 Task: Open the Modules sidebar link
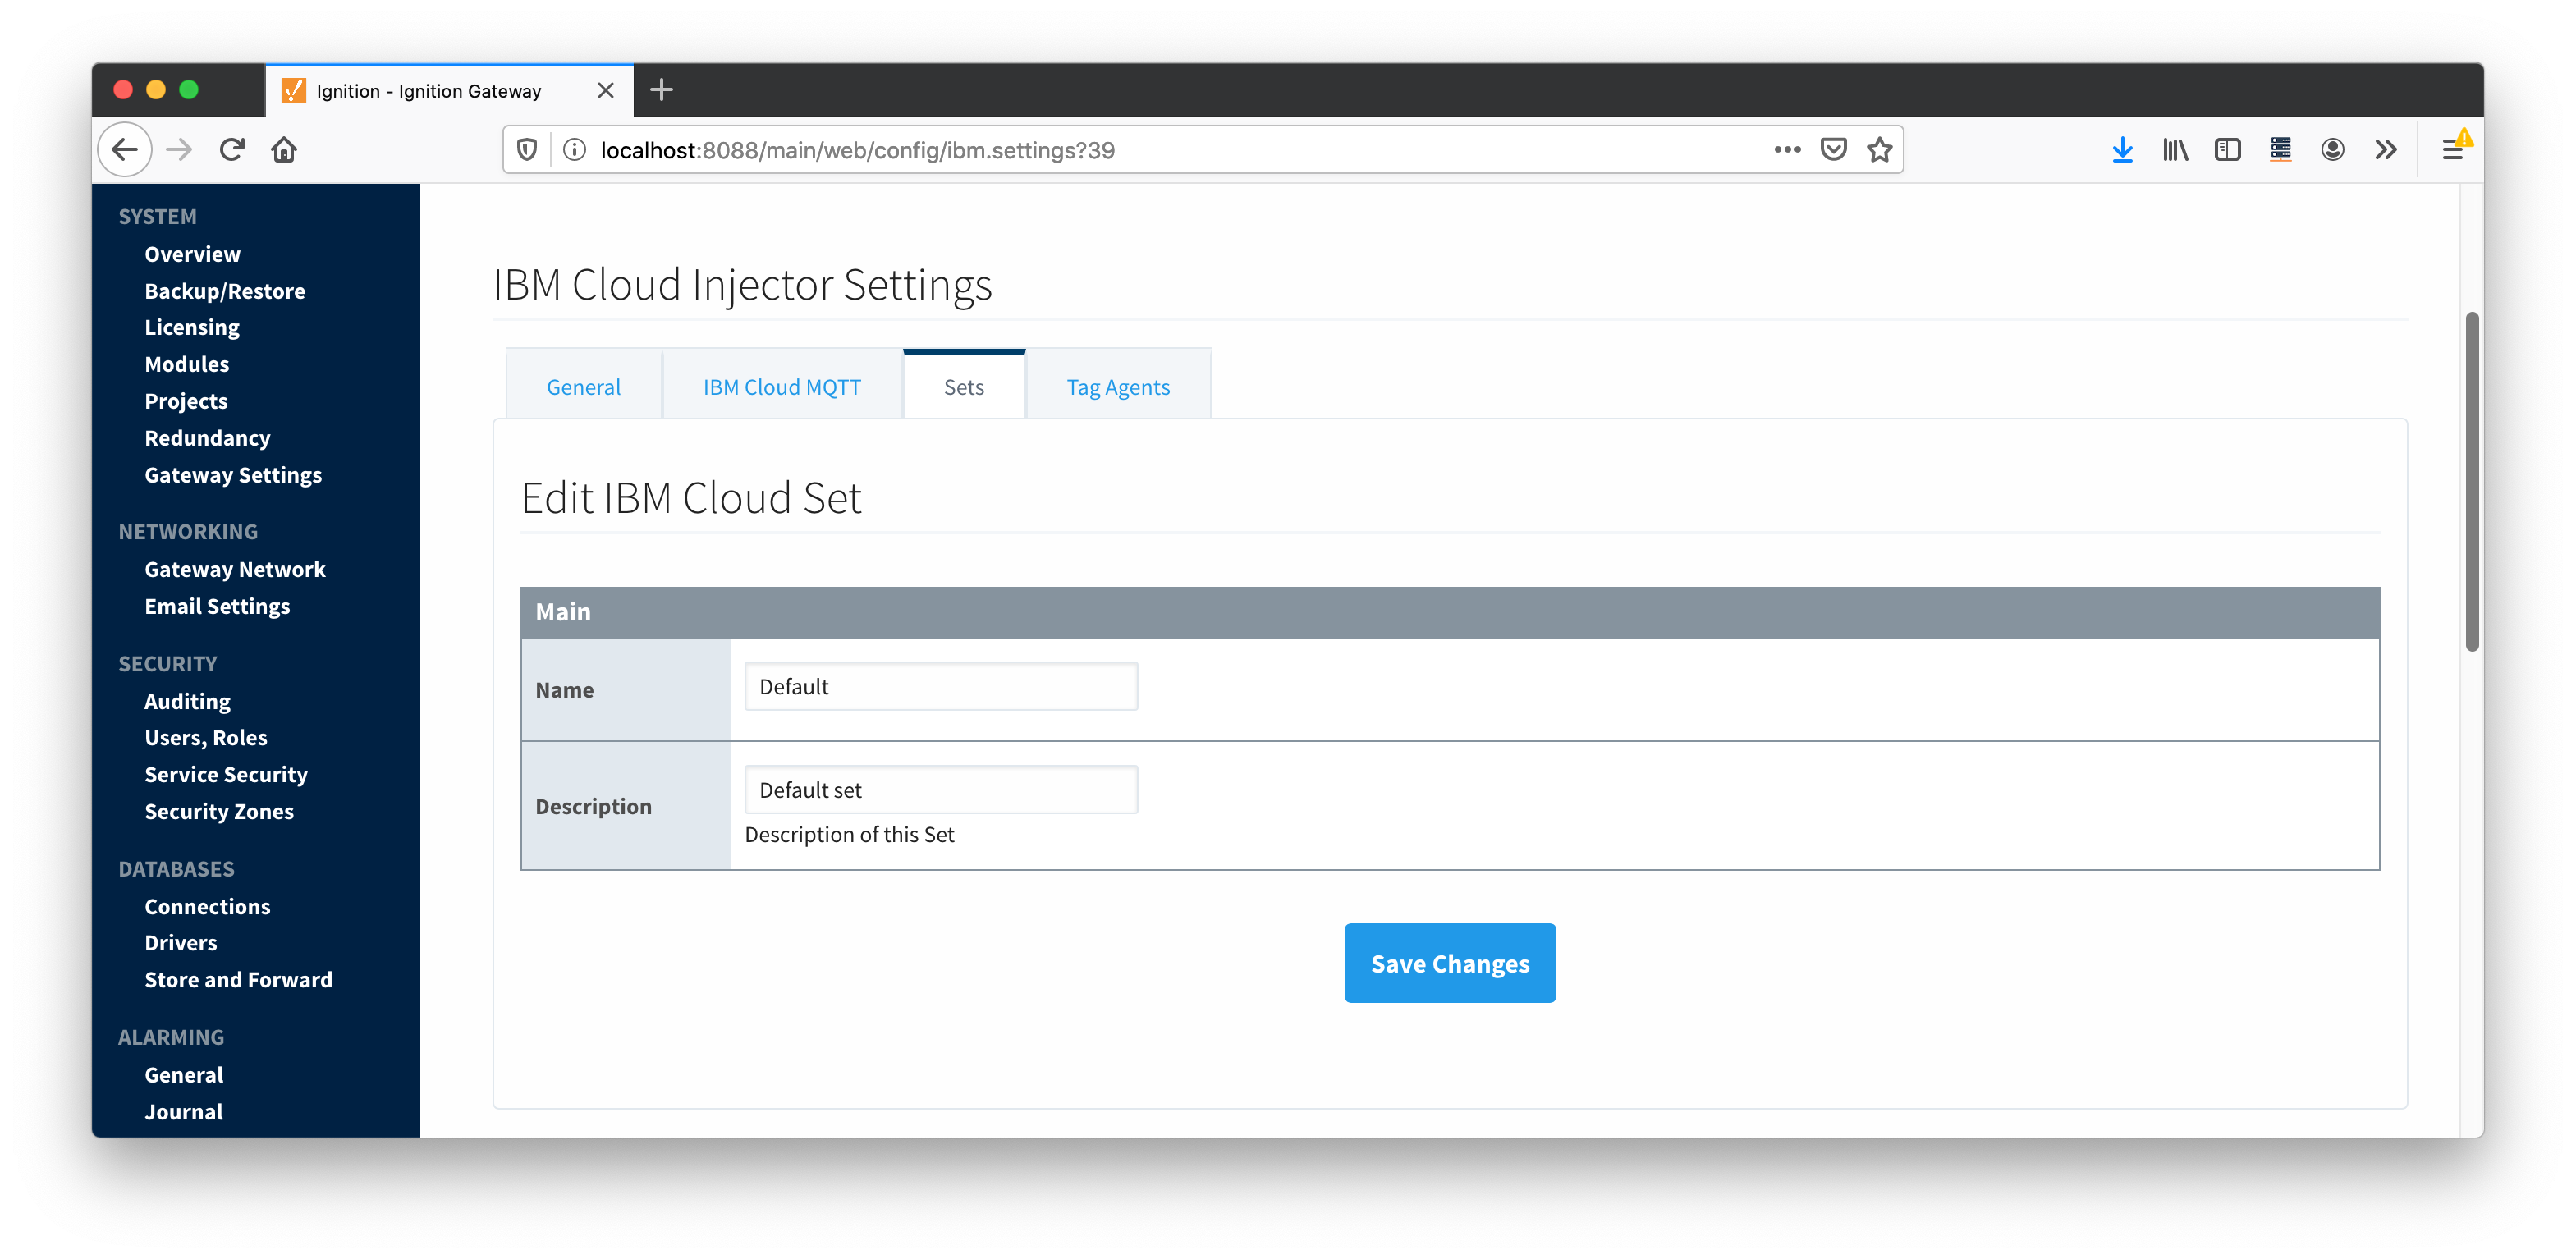pos(186,364)
